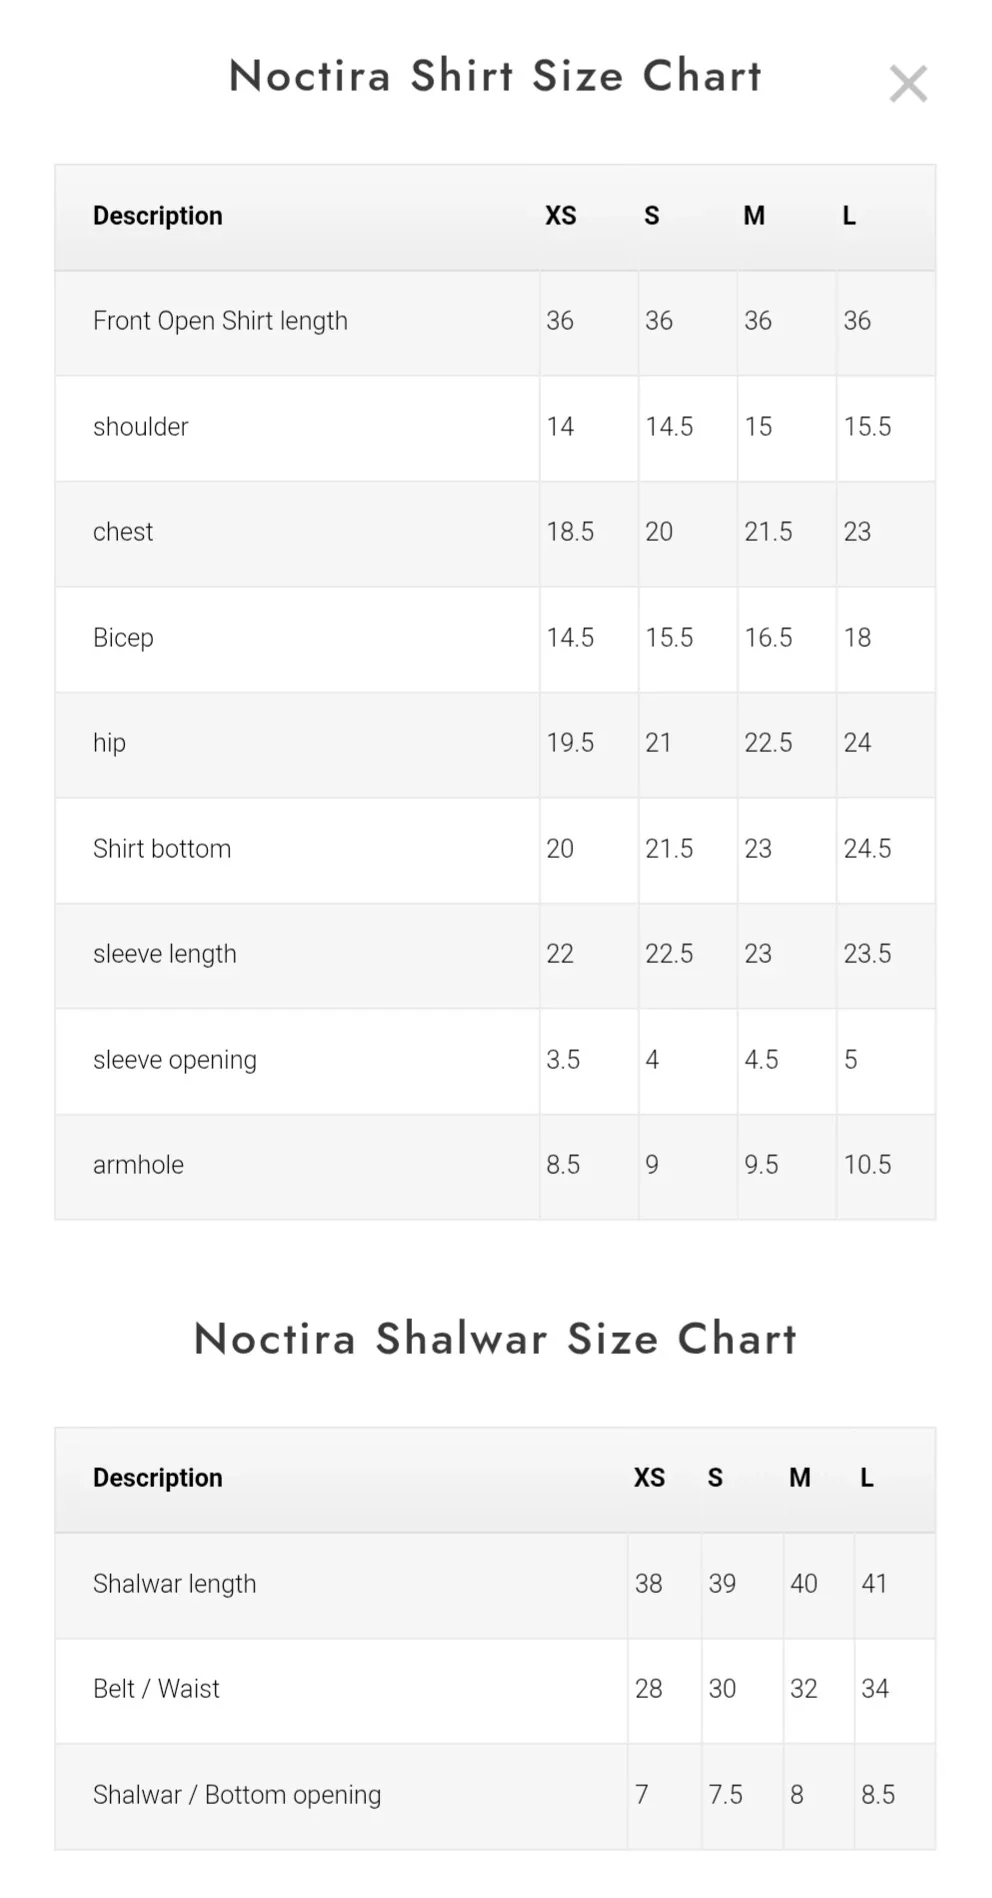Select the Shirt bottom value for size S
The height and width of the screenshot is (1898, 992).
point(669,849)
